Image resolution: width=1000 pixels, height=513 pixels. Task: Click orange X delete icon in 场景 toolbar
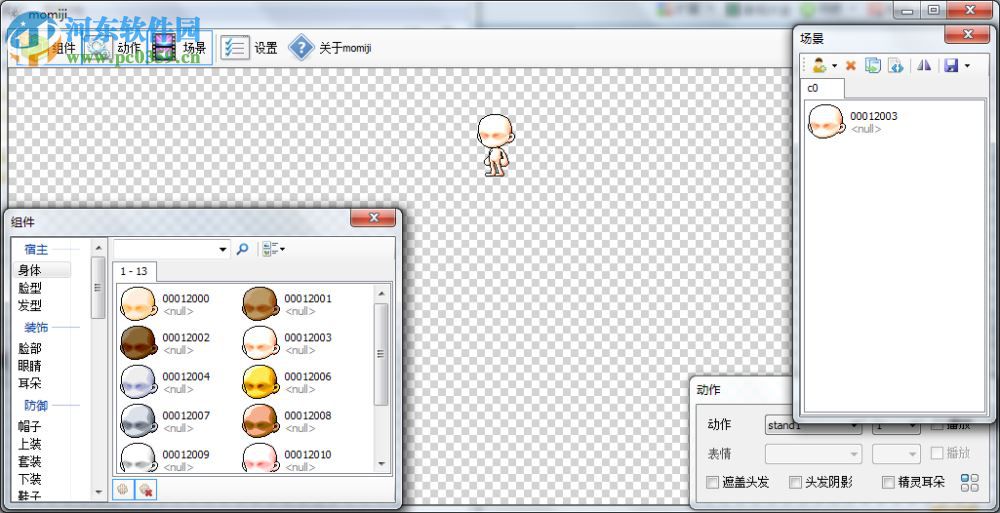click(851, 65)
